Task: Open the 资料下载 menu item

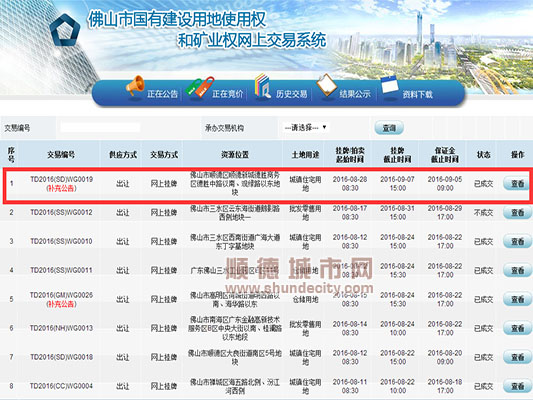Action: [418, 94]
